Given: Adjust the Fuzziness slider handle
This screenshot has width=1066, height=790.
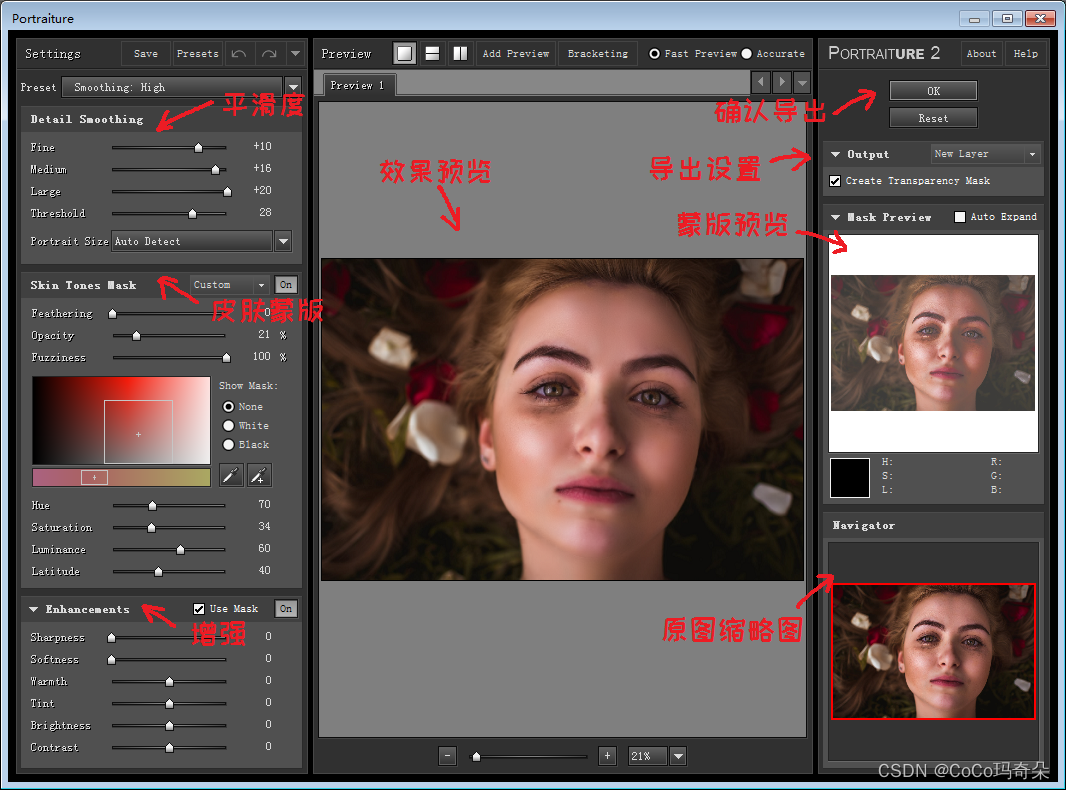Looking at the screenshot, I should (226, 358).
